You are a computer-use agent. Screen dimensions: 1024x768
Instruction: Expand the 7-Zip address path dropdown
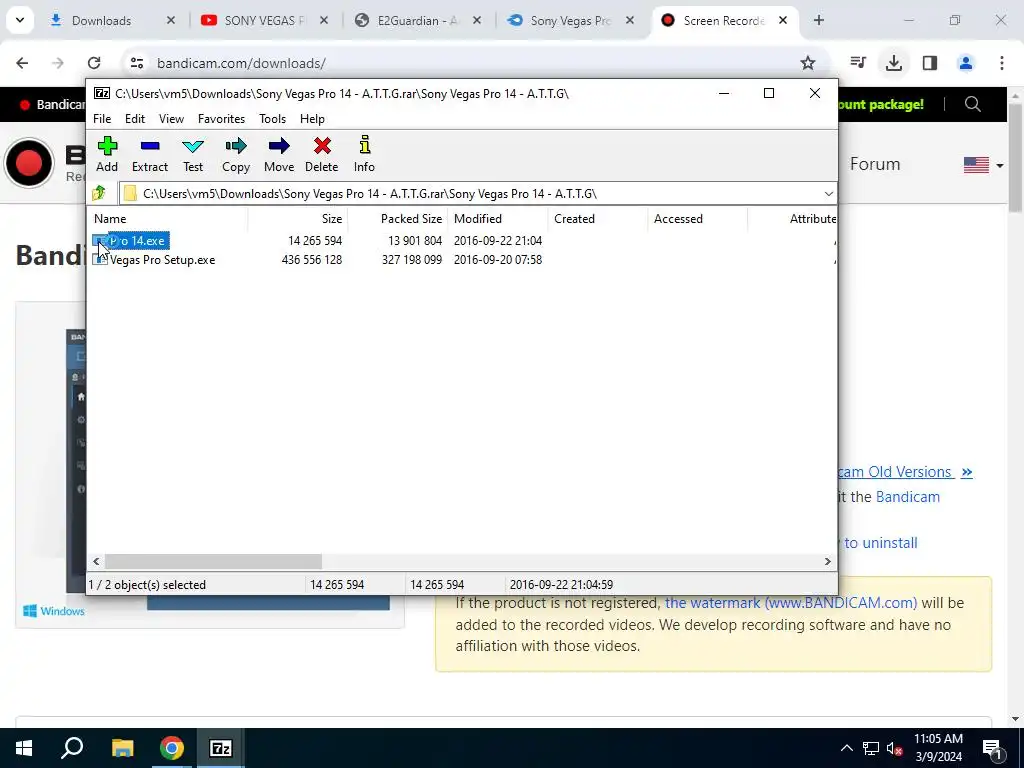pyautogui.click(x=828, y=194)
